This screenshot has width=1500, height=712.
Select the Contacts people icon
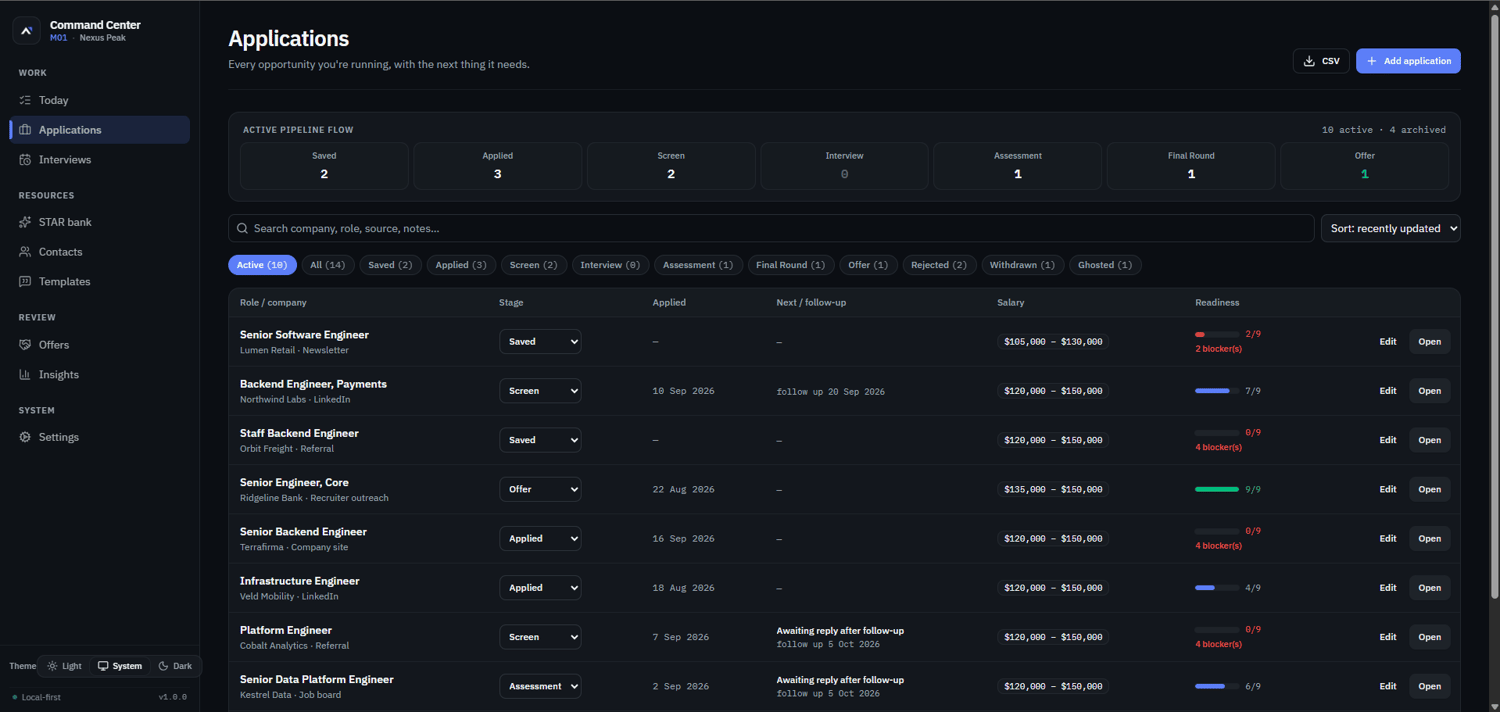pos(25,252)
